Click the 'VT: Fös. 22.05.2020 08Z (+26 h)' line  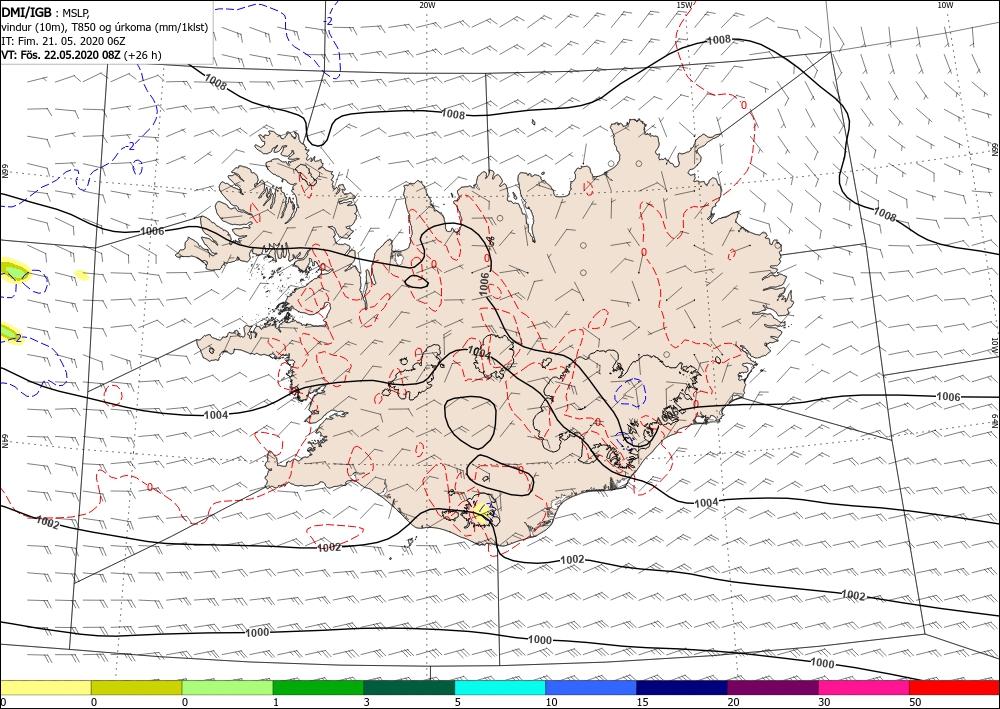82,55
